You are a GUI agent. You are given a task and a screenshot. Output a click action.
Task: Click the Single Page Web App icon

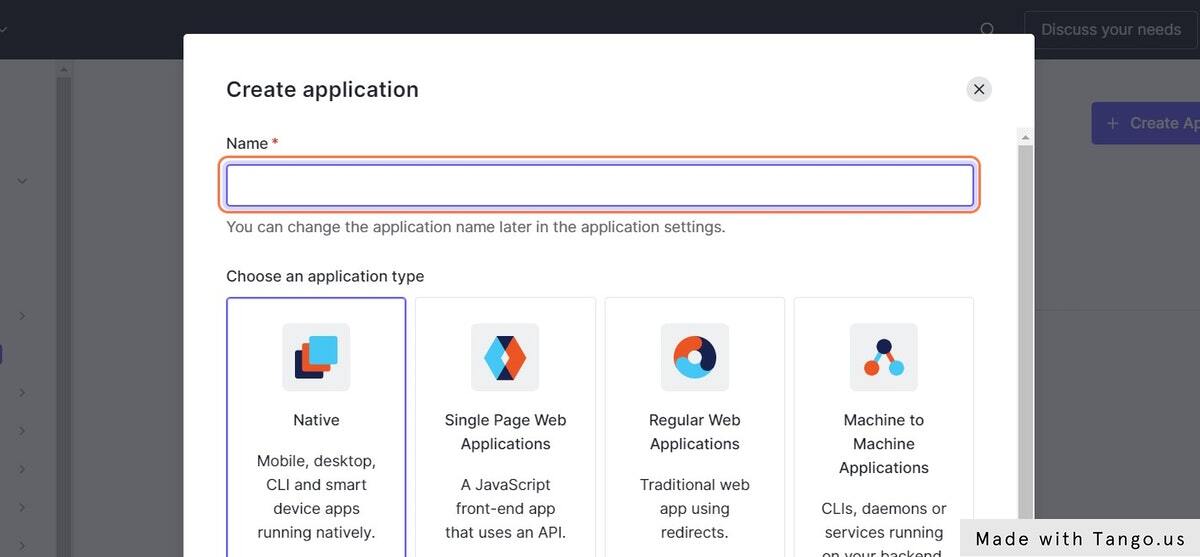pyautogui.click(x=505, y=357)
